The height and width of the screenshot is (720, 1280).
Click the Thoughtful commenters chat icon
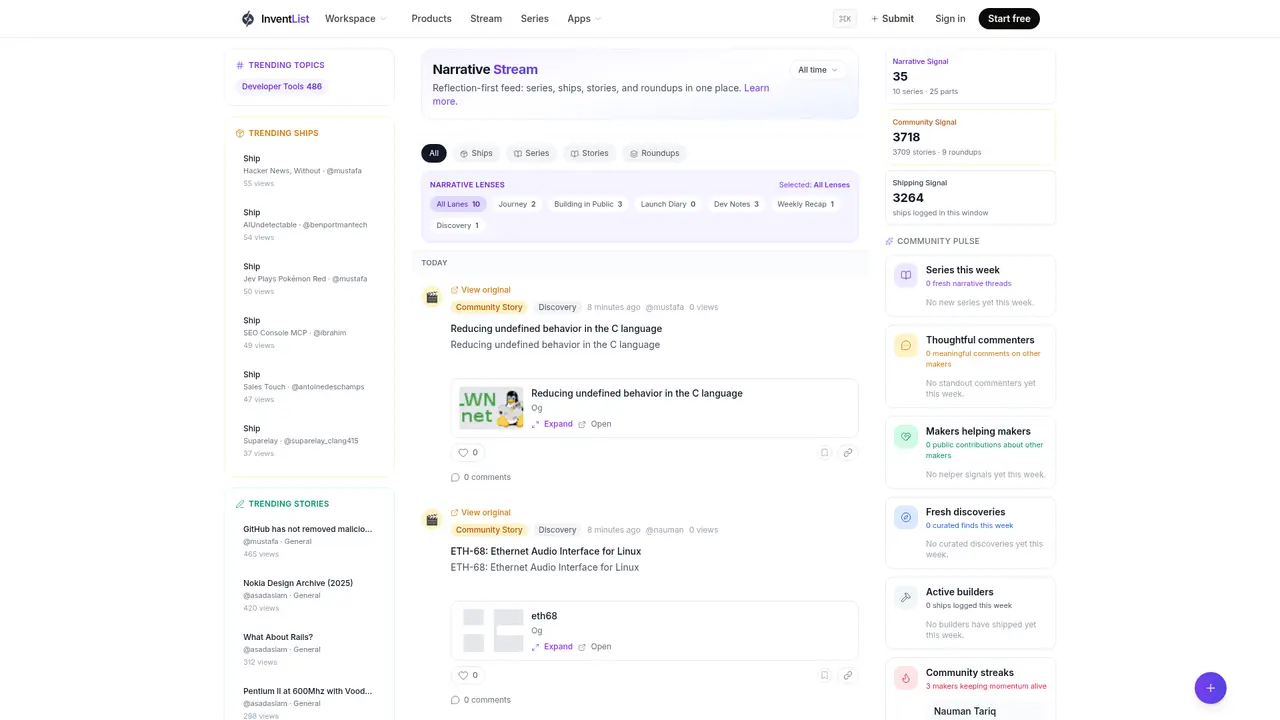[906, 345]
